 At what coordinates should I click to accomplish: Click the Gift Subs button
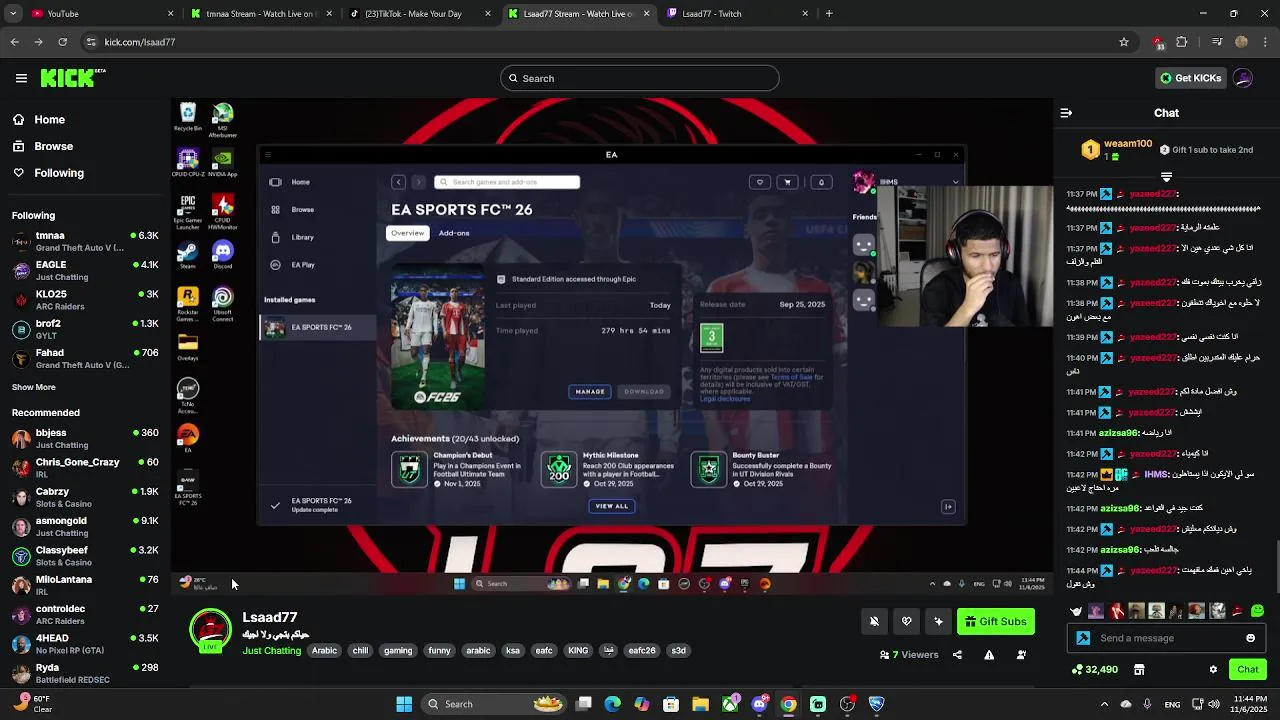pos(995,621)
